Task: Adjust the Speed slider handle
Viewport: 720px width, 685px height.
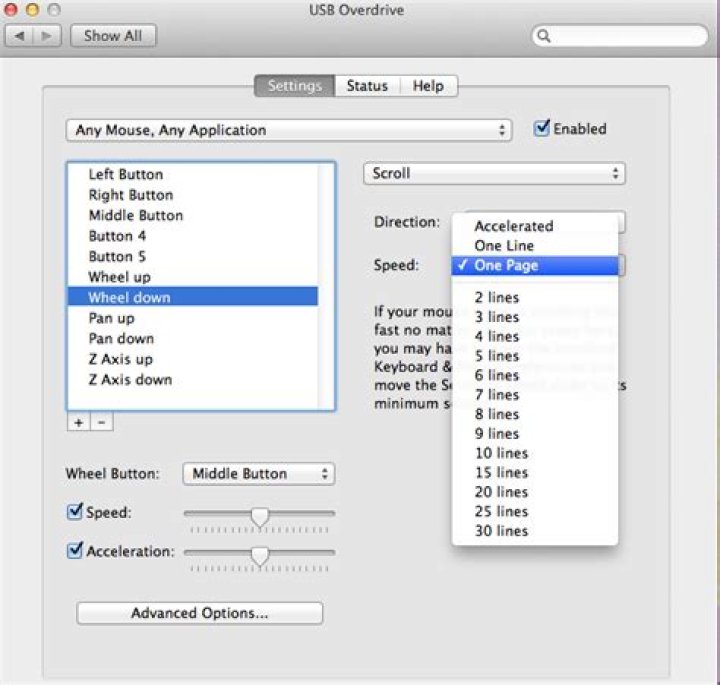Action: (260, 517)
